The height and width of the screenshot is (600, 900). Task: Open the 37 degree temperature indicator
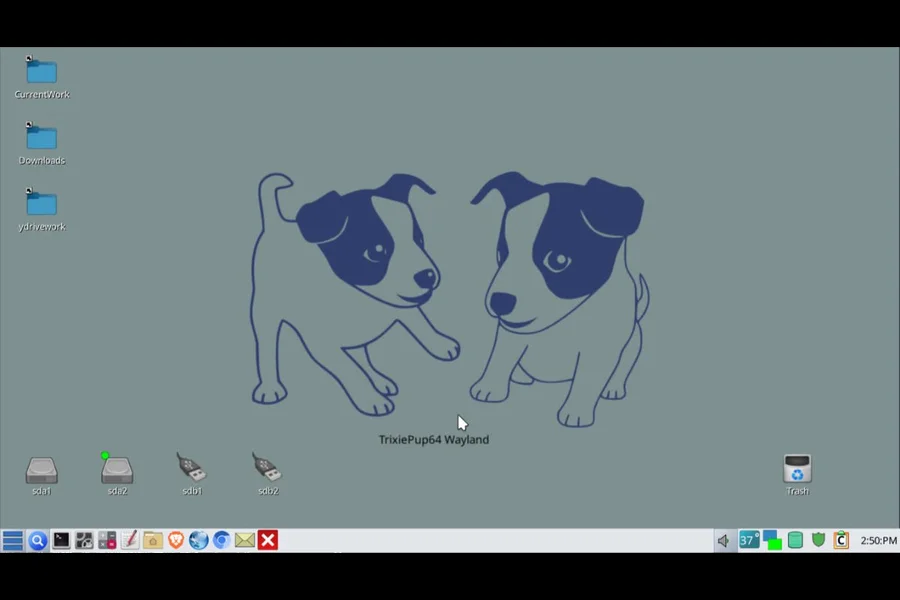coord(748,540)
